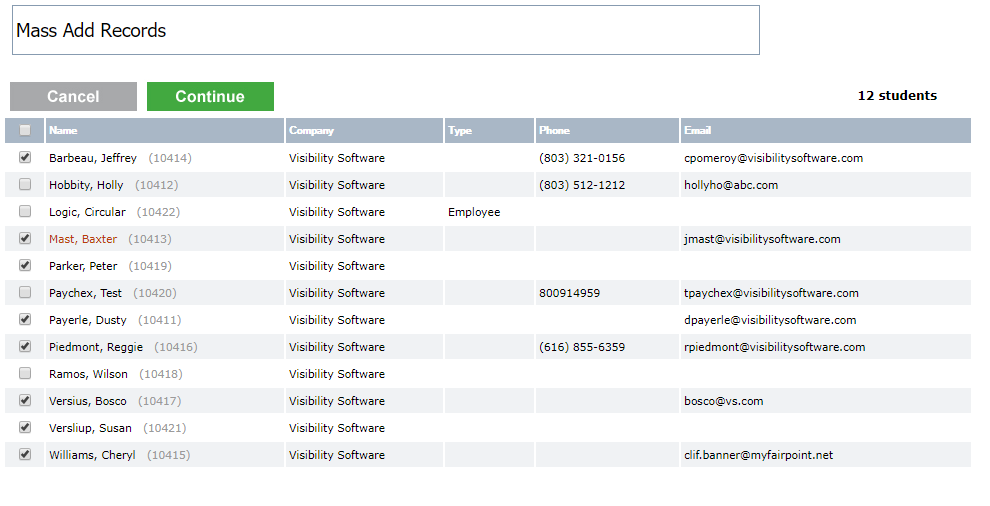This screenshot has height=506, width=990.
Task: Check the Paychex, Test checkbox
Action: (25, 292)
